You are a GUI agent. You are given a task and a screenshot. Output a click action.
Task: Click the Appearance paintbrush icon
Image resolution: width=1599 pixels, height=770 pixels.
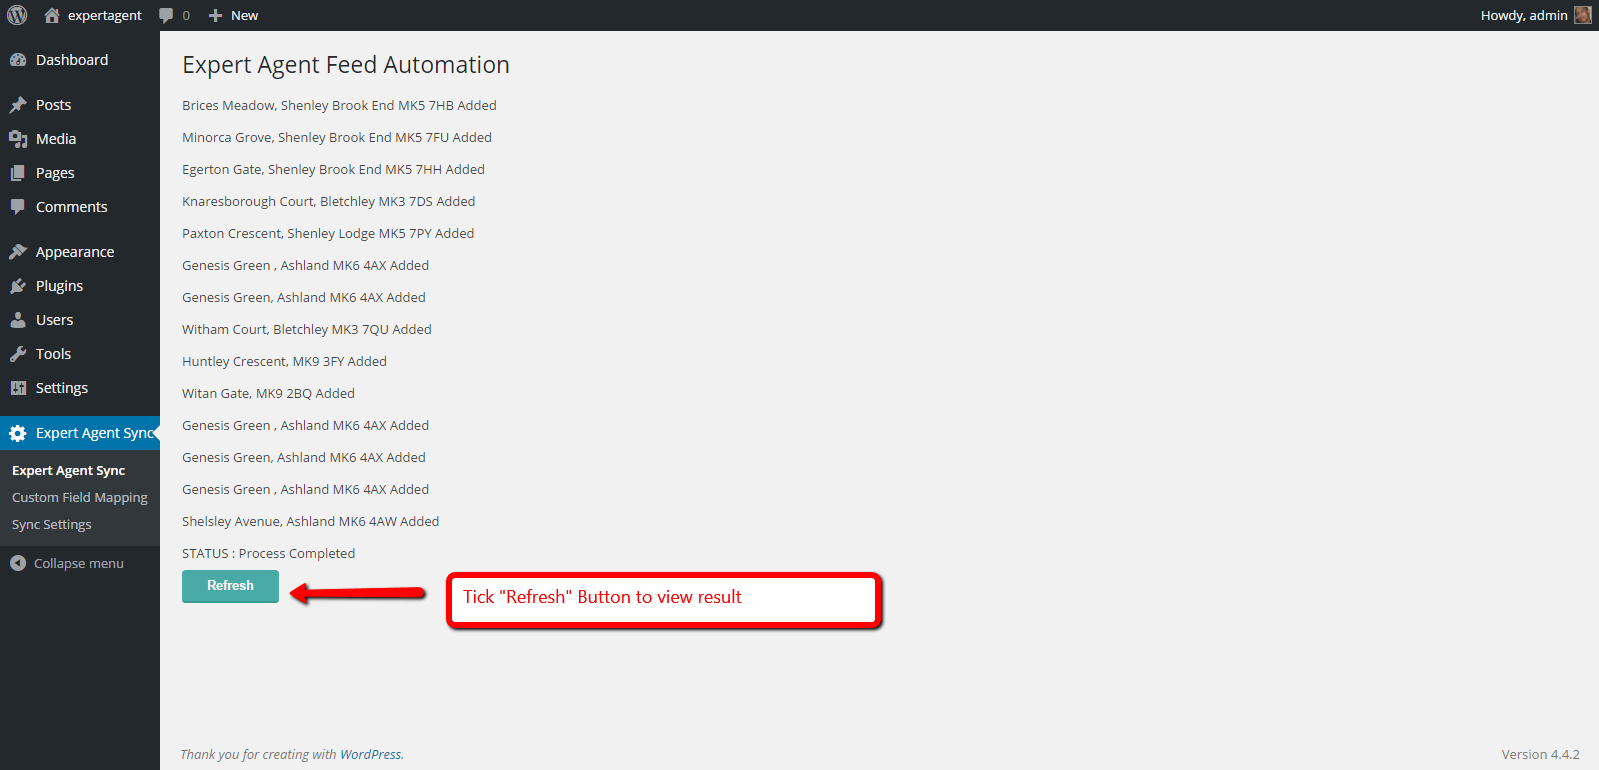coord(18,252)
